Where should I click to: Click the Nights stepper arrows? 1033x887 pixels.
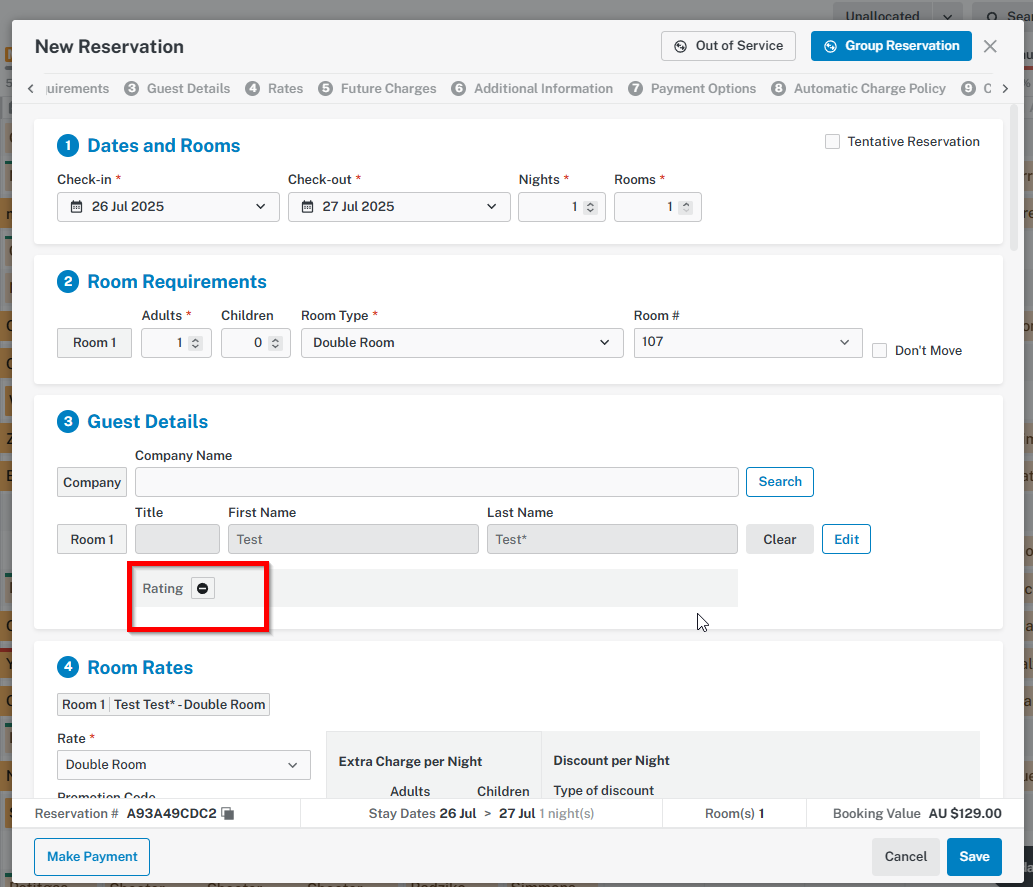590,207
